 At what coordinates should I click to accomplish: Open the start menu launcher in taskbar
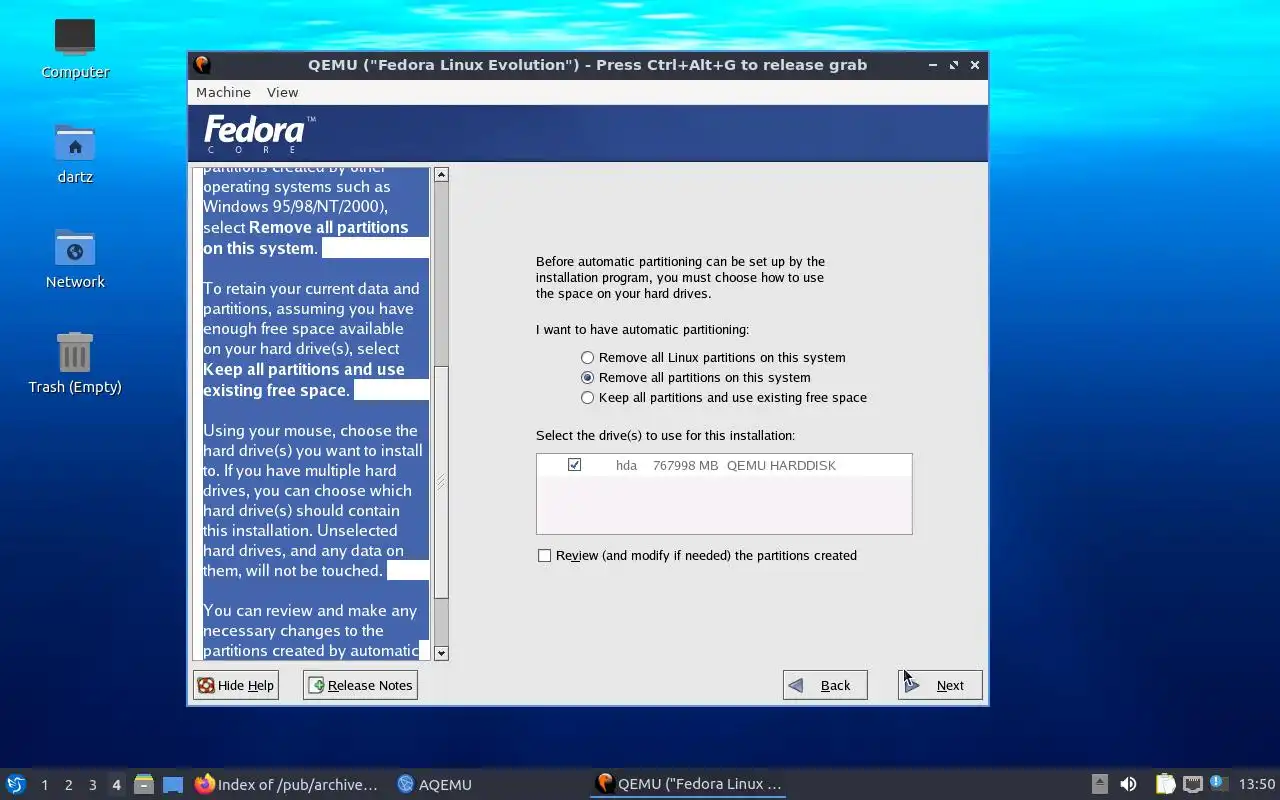pyautogui.click(x=16, y=784)
